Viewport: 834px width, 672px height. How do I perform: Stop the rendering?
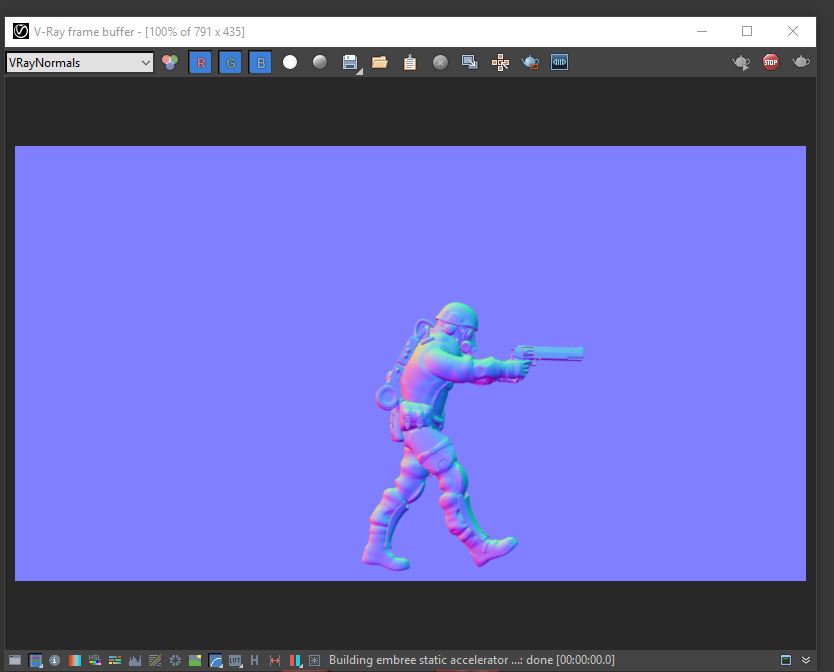click(x=771, y=62)
